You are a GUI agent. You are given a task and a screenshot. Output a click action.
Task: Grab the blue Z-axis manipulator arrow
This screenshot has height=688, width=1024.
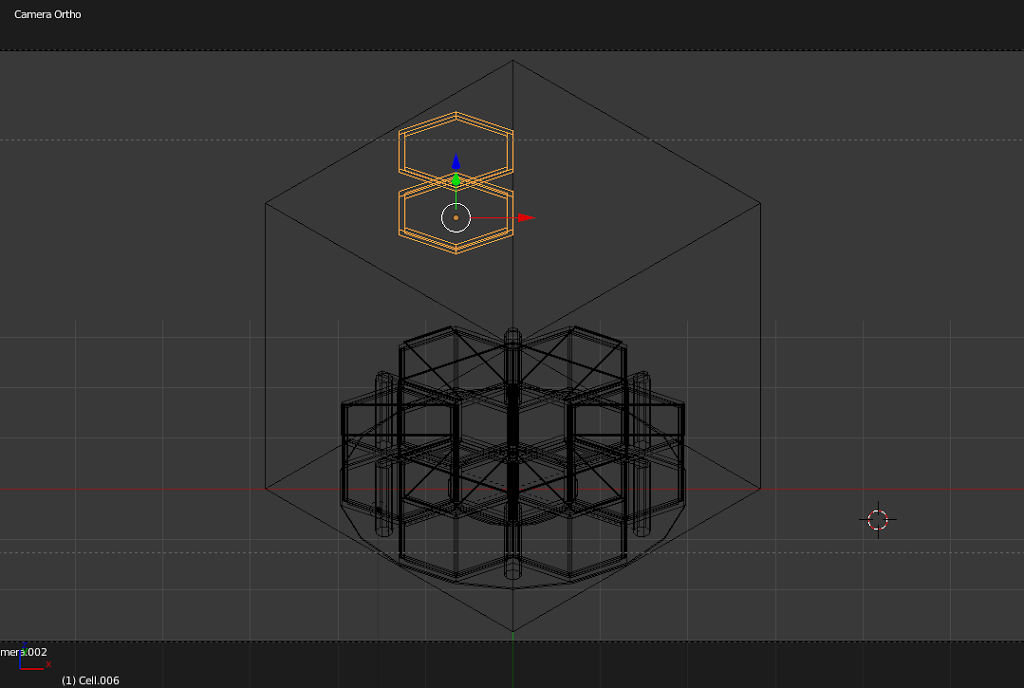point(456,162)
